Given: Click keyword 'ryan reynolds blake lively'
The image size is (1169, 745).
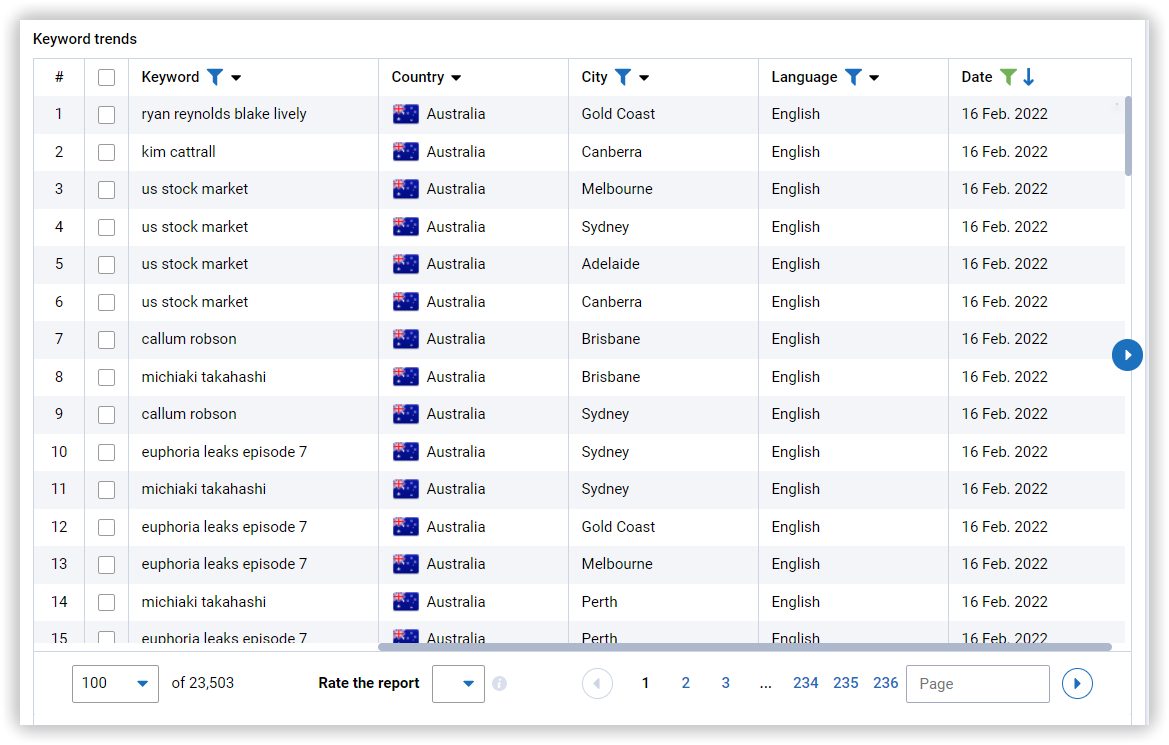Looking at the screenshot, I should [224, 114].
